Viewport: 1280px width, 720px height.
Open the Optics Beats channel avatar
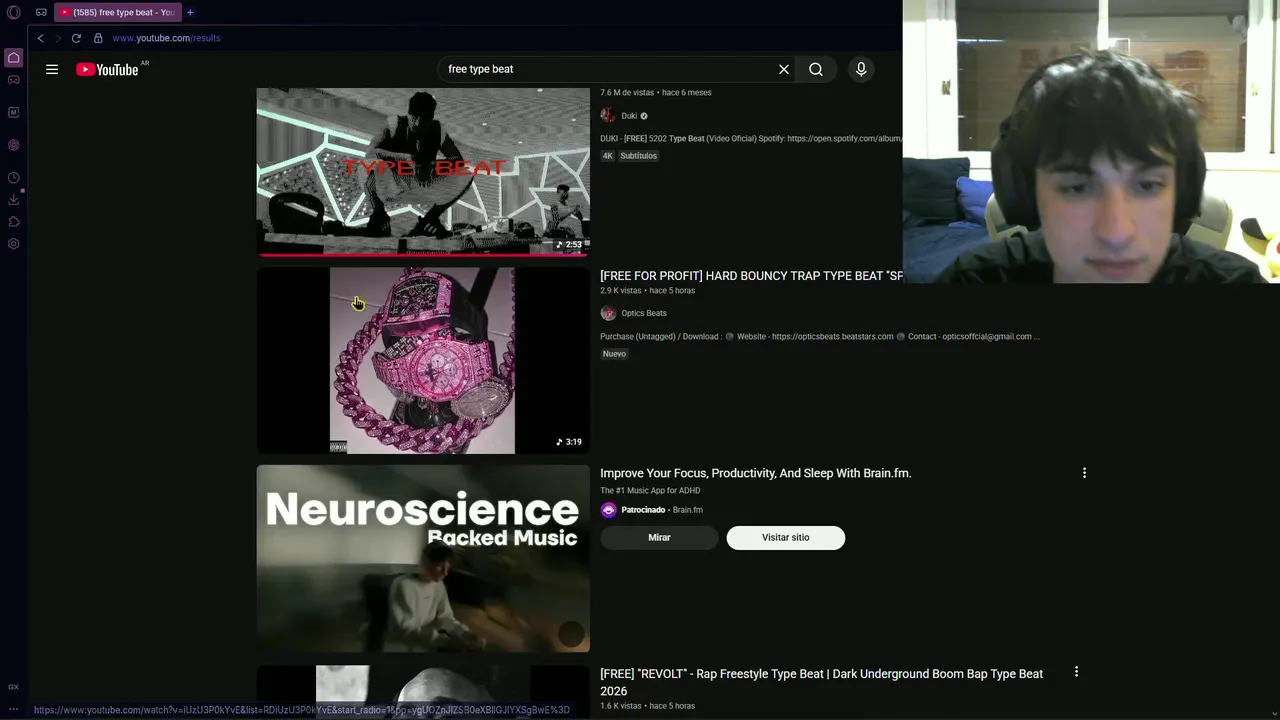pyautogui.click(x=608, y=313)
